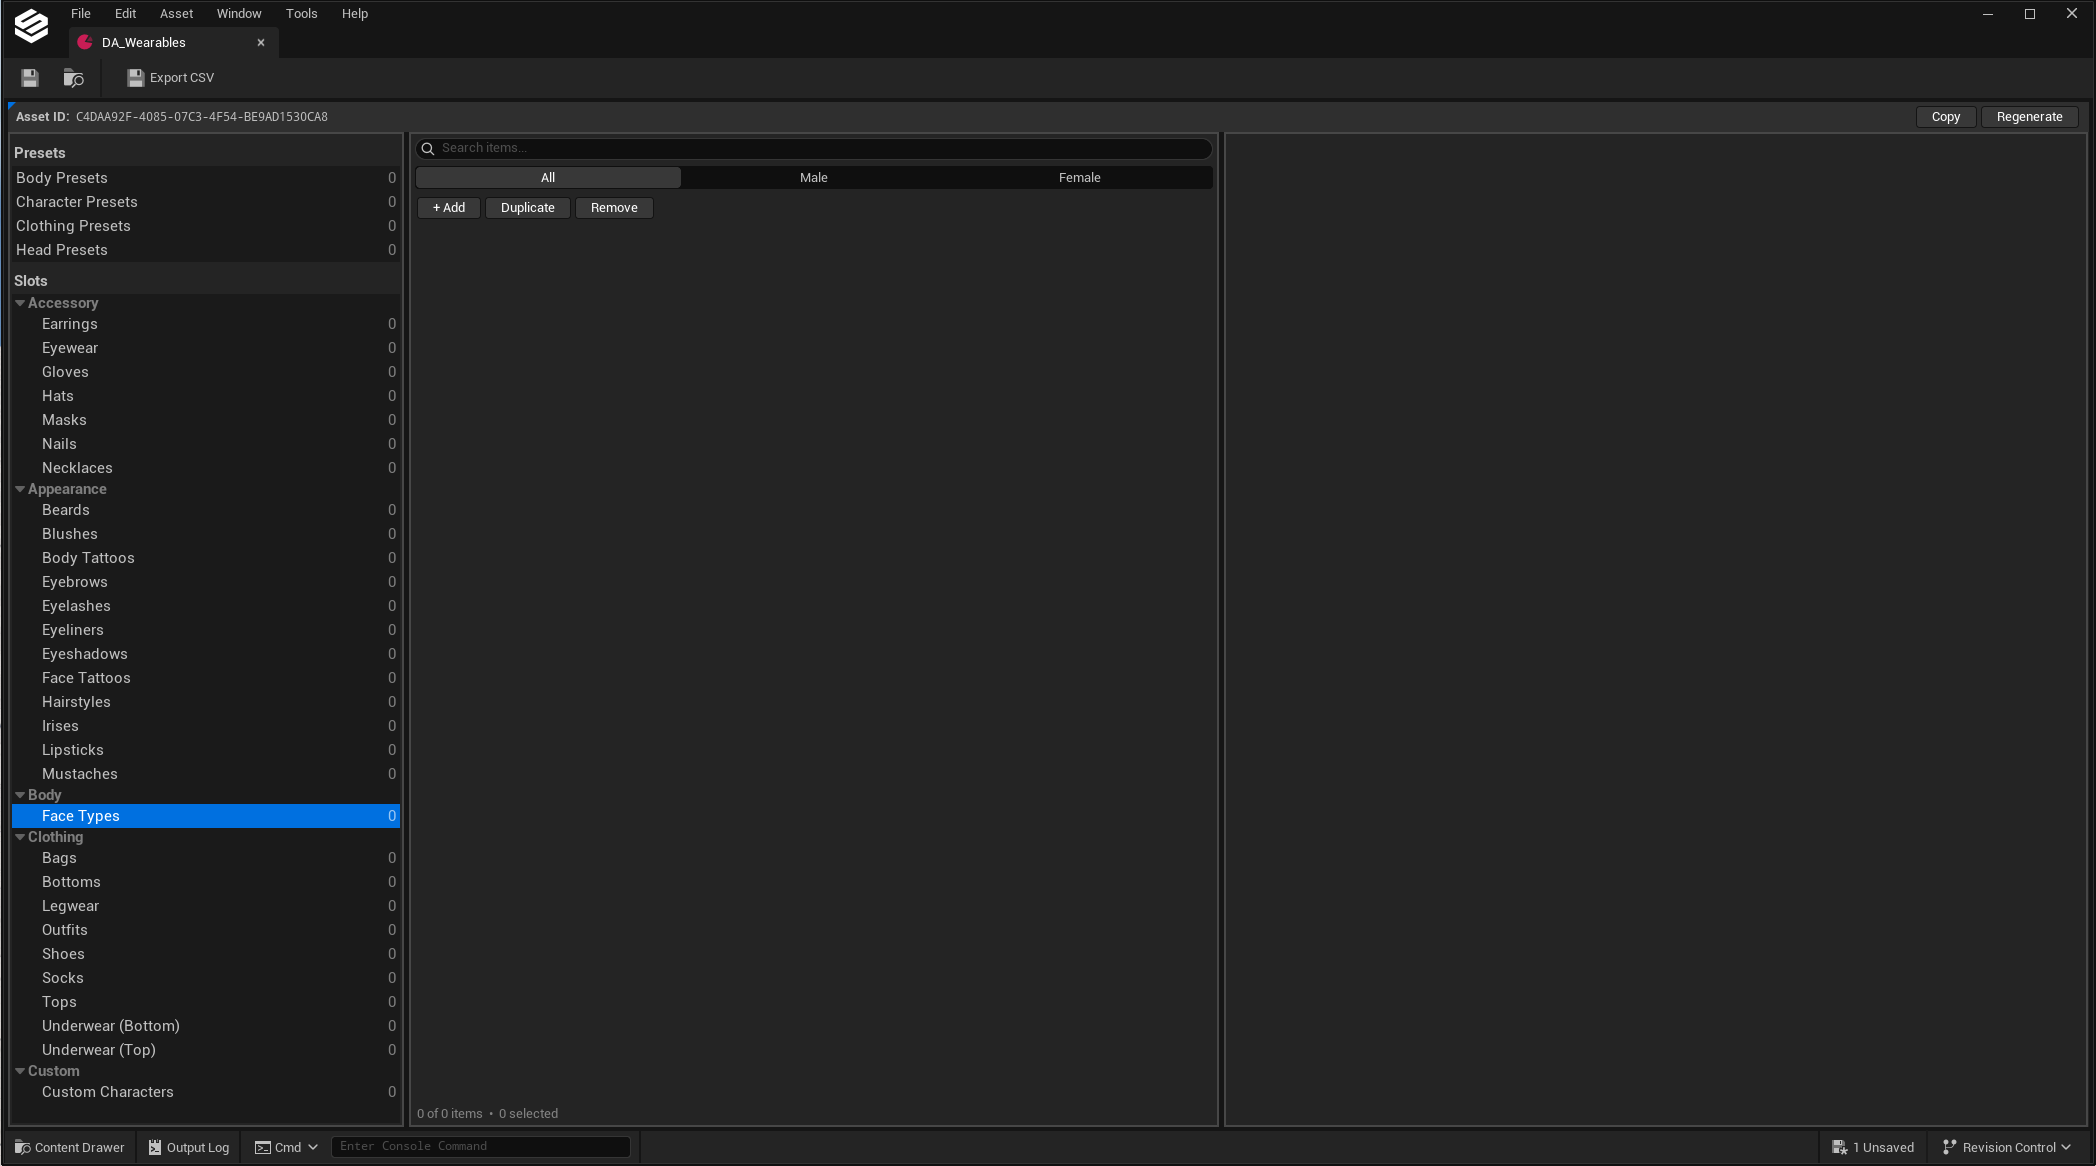2096x1166 pixels.
Task: Click the + Add button
Action: [x=449, y=208]
